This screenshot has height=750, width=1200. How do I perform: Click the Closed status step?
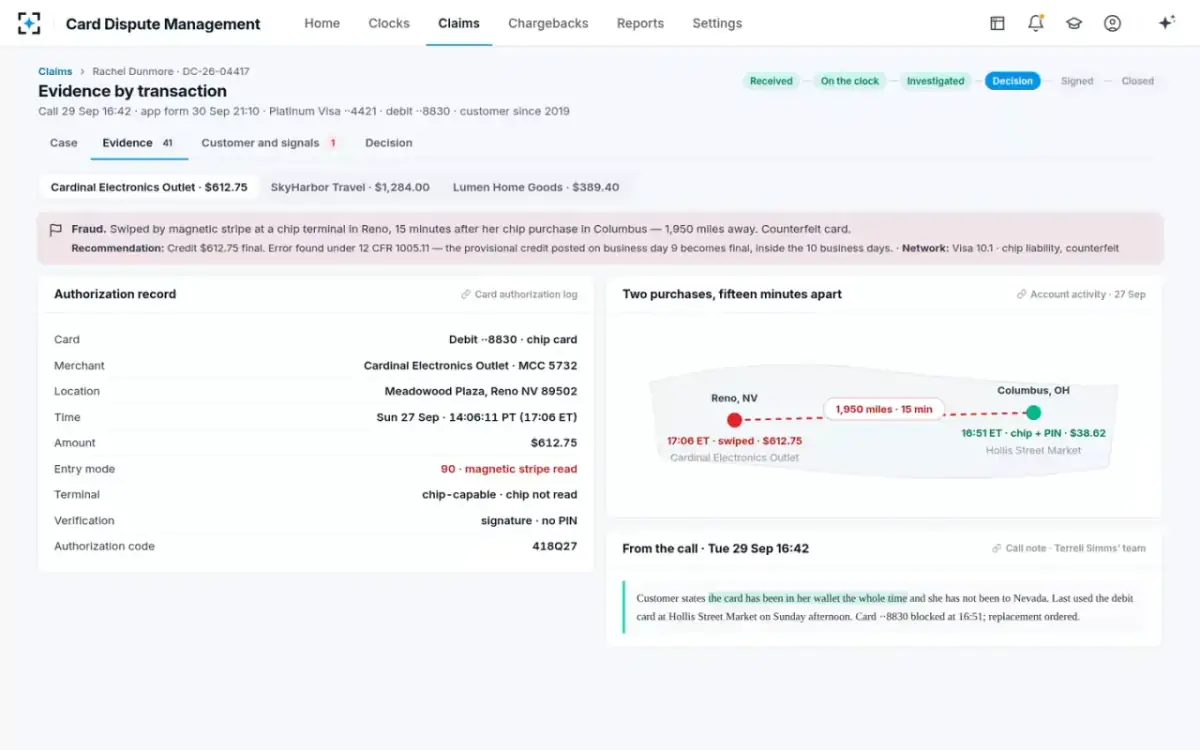coord(1137,81)
